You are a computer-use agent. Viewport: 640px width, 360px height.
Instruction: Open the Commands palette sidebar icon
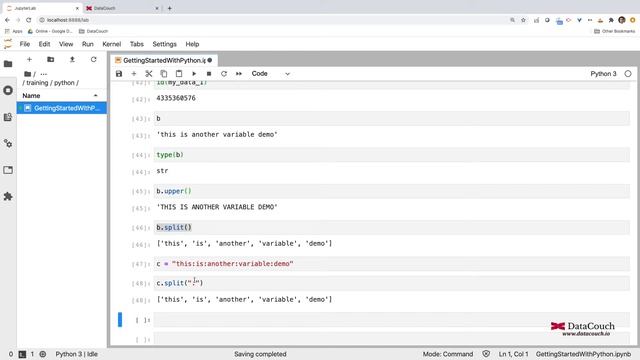[8, 117]
